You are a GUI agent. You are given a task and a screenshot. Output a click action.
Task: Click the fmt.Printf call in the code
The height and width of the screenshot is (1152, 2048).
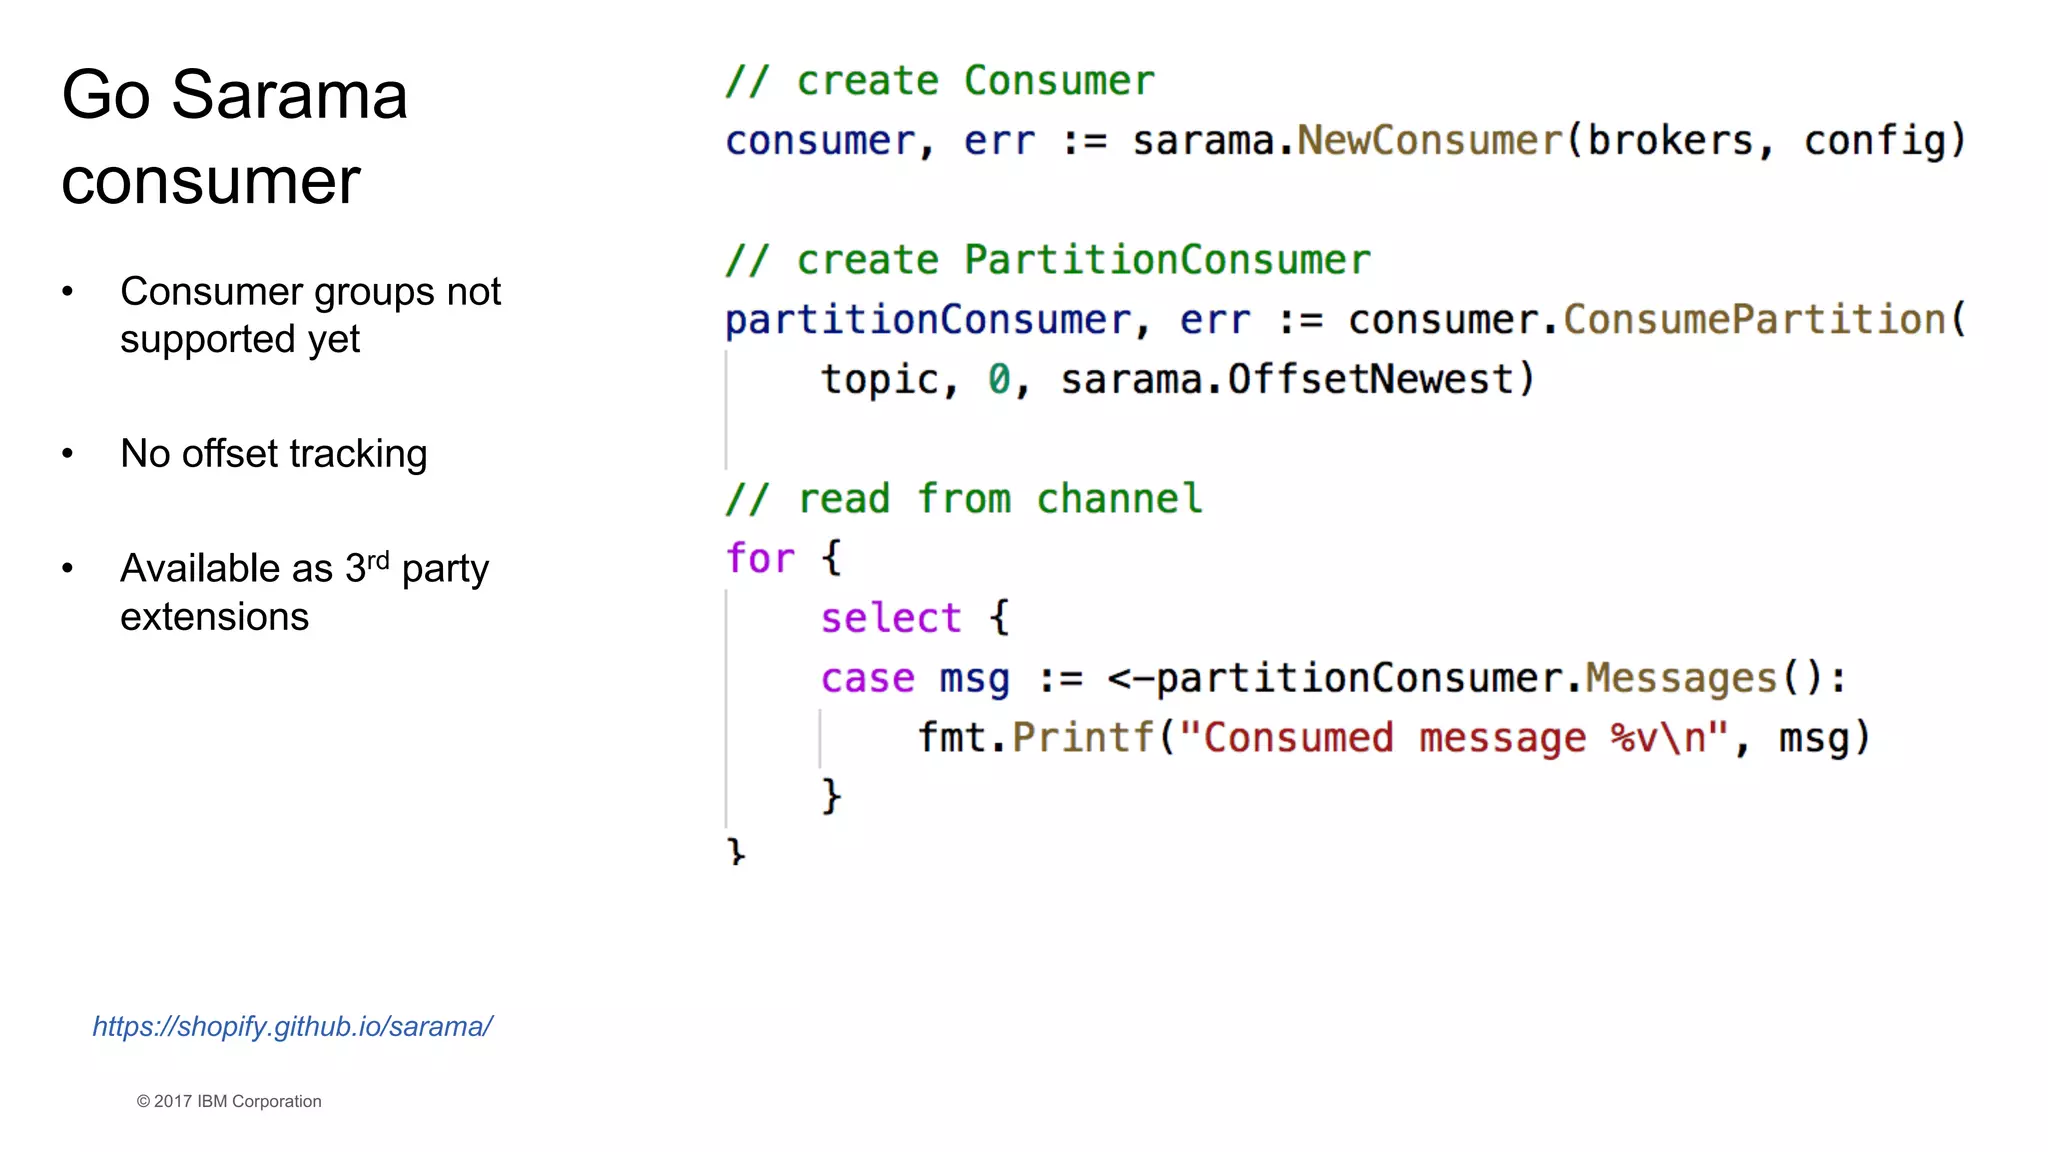(x=1035, y=738)
